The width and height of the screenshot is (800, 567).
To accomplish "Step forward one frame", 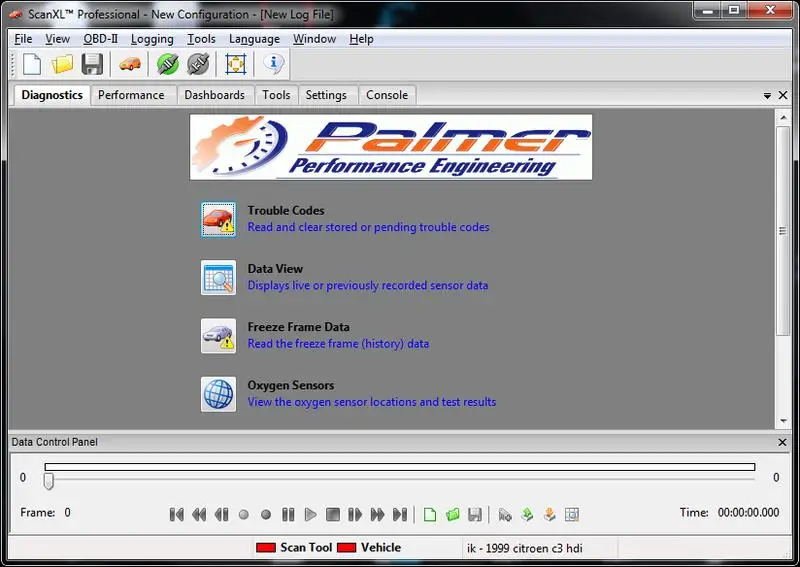I will click(x=355, y=514).
